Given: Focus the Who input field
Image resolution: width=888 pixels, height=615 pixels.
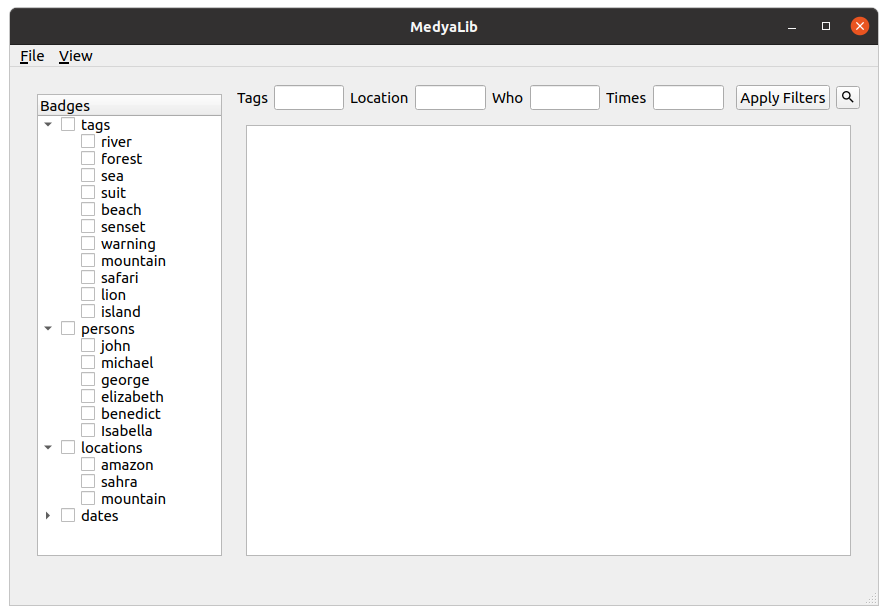Looking at the screenshot, I should coord(565,97).
